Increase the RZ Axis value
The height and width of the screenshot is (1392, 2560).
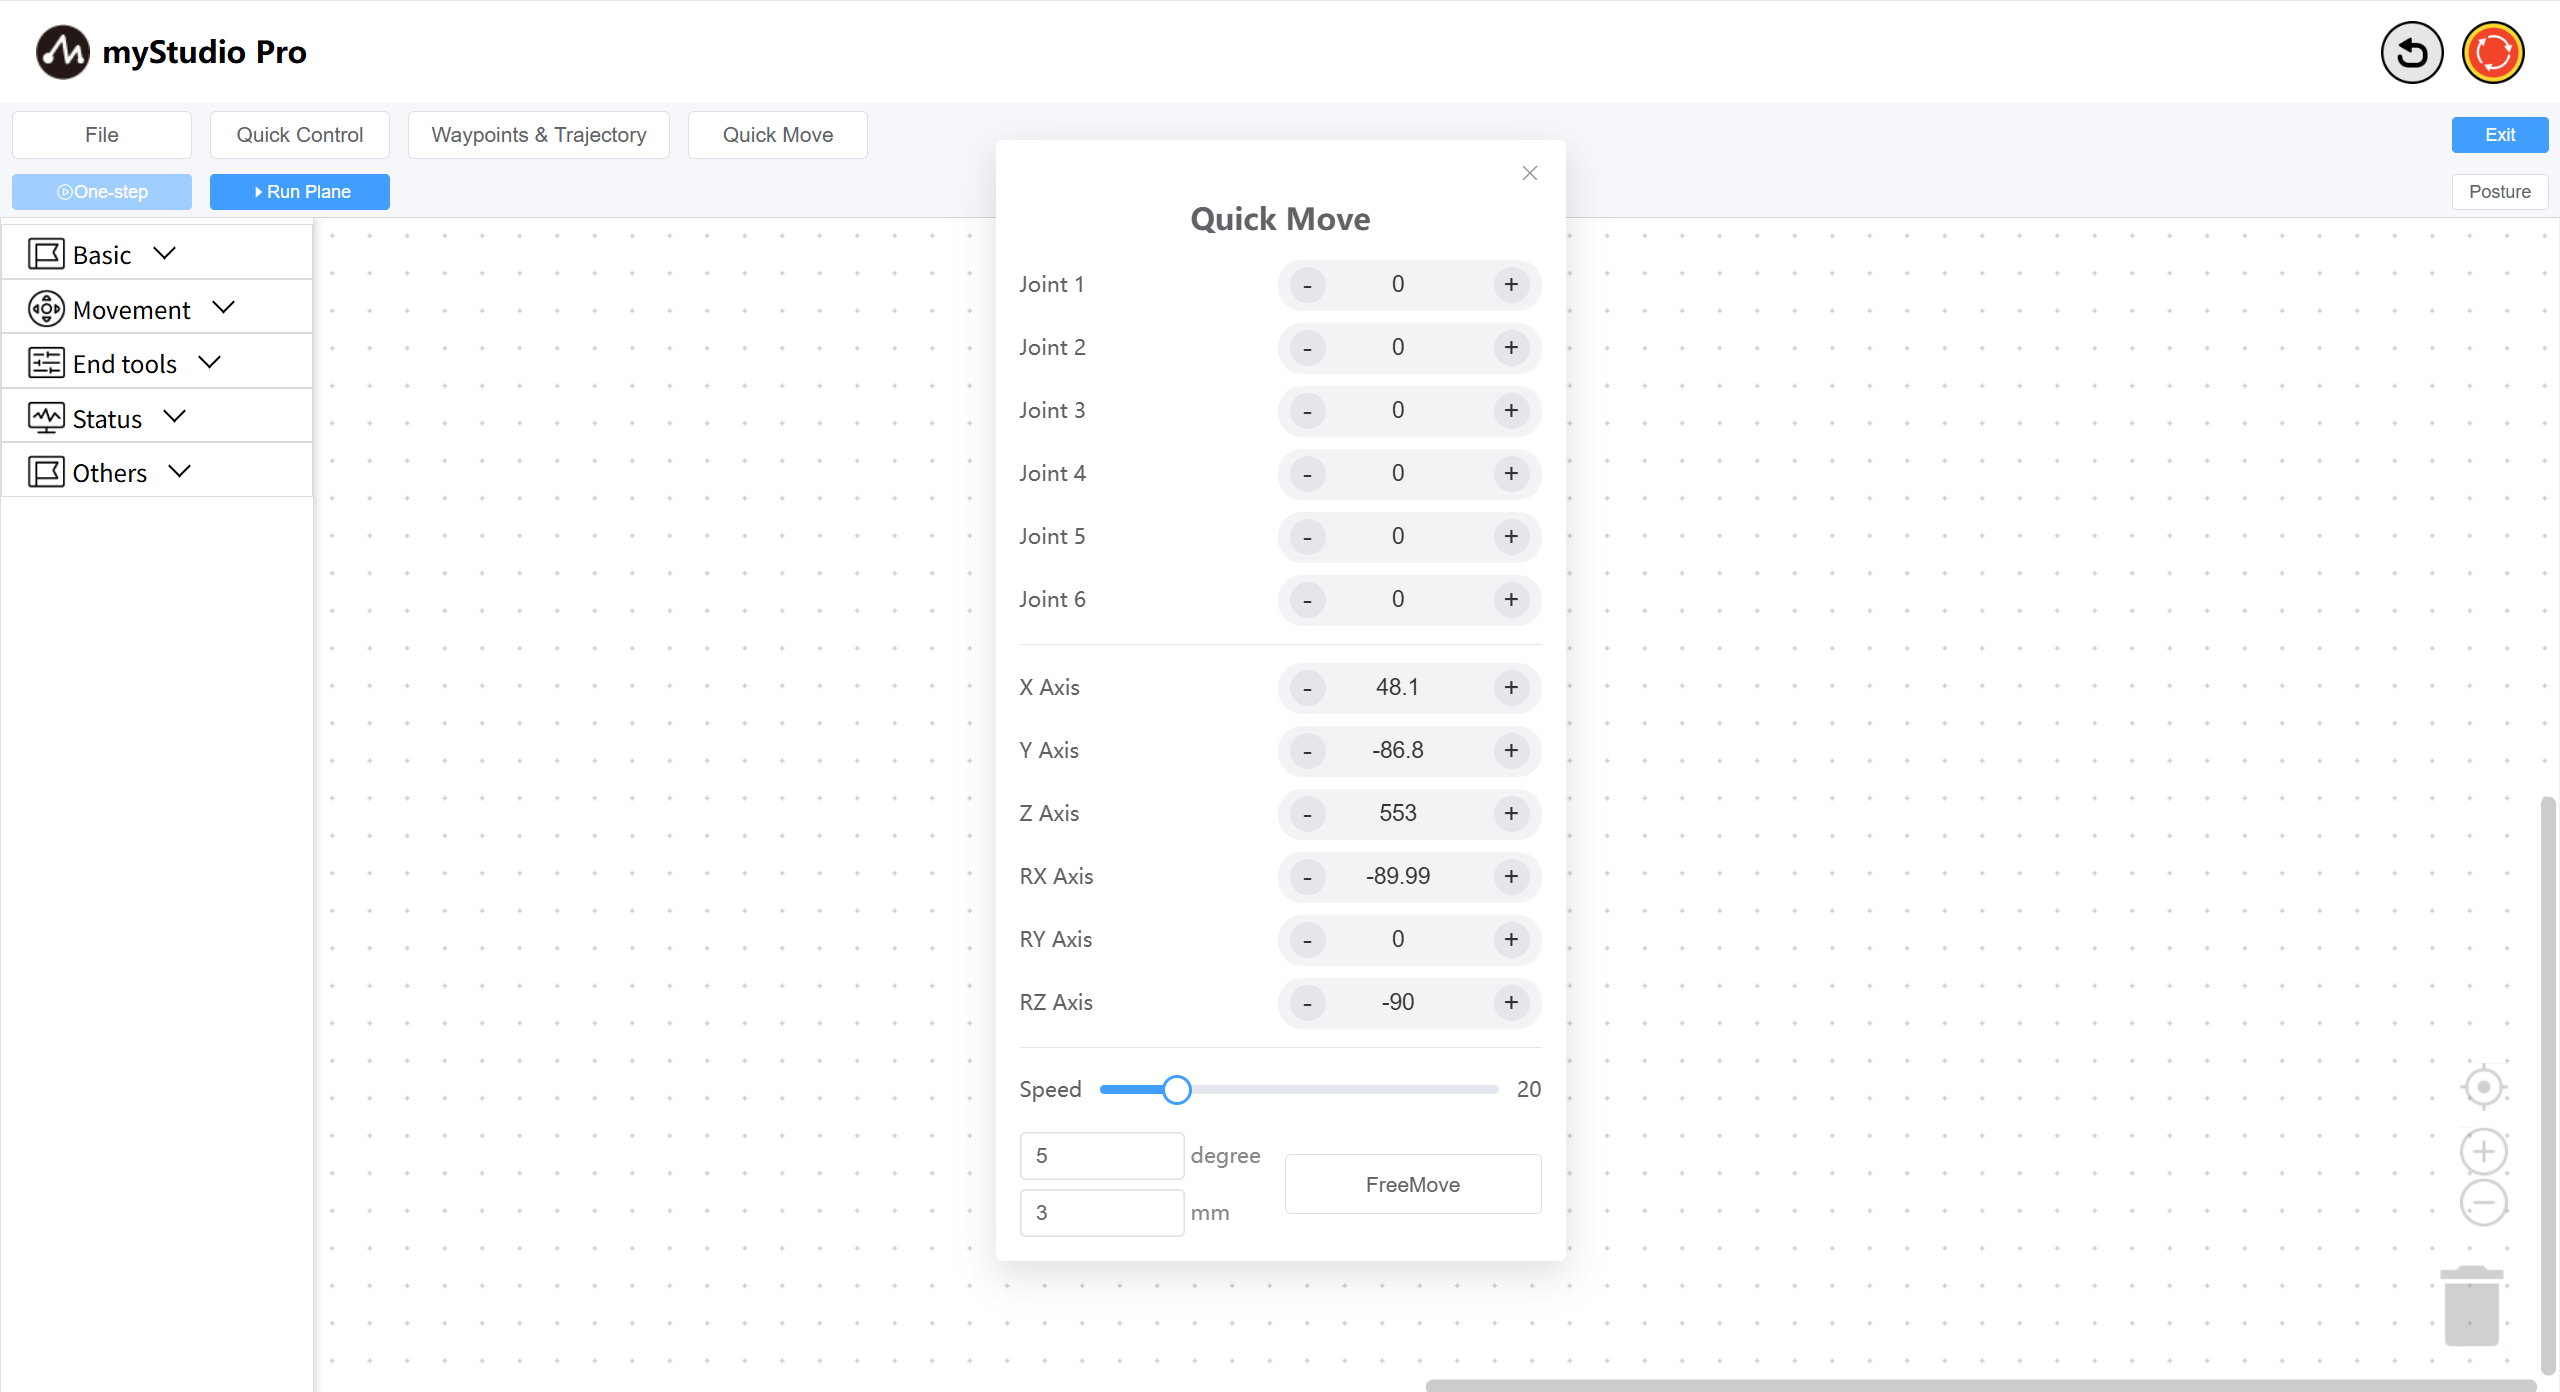click(1510, 1002)
